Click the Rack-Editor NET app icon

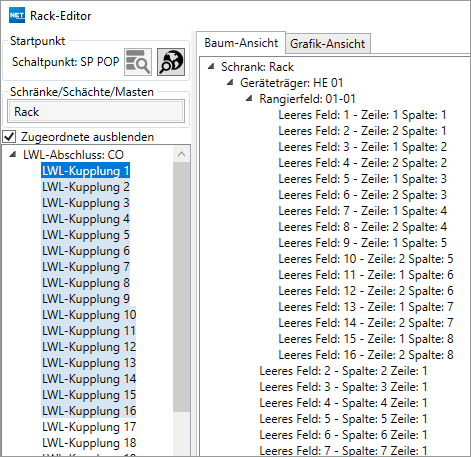tap(17, 16)
